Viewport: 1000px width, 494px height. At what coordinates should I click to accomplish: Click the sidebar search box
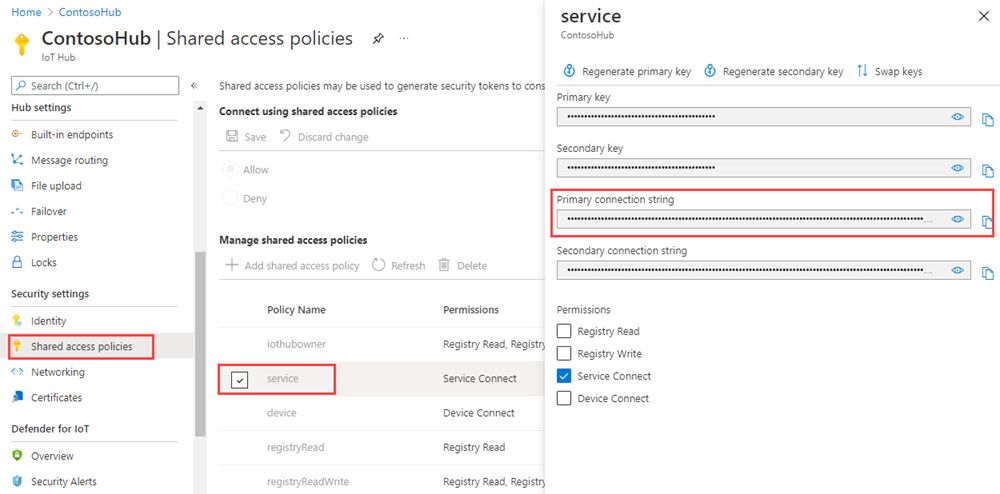coord(96,86)
